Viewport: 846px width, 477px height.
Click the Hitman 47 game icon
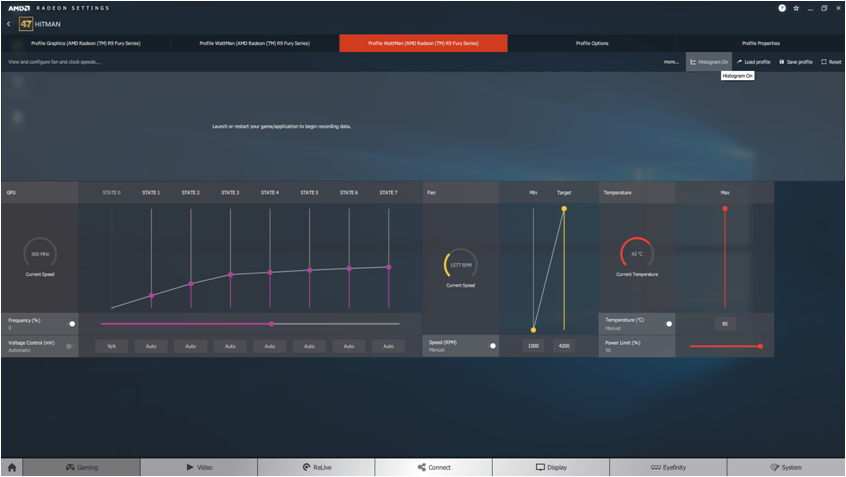(25, 24)
